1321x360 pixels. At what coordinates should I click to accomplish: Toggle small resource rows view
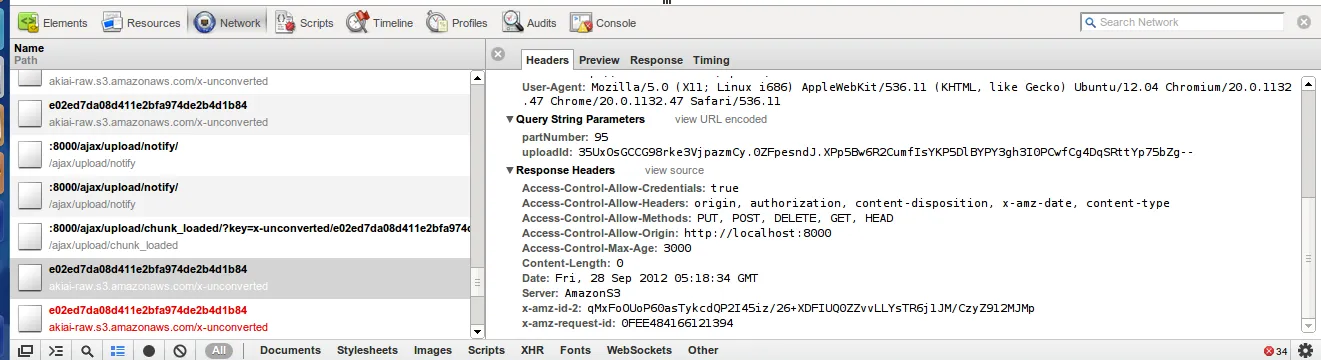click(x=117, y=350)
